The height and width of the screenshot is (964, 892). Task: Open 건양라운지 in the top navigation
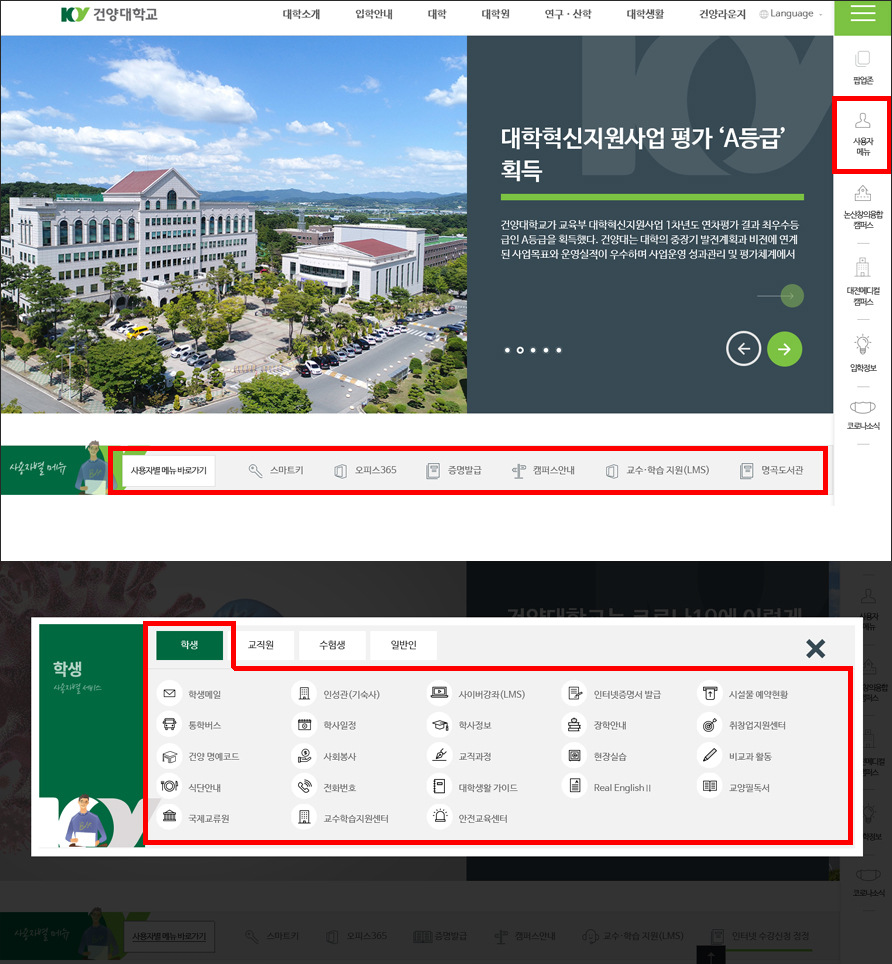(x=722, y=14)
